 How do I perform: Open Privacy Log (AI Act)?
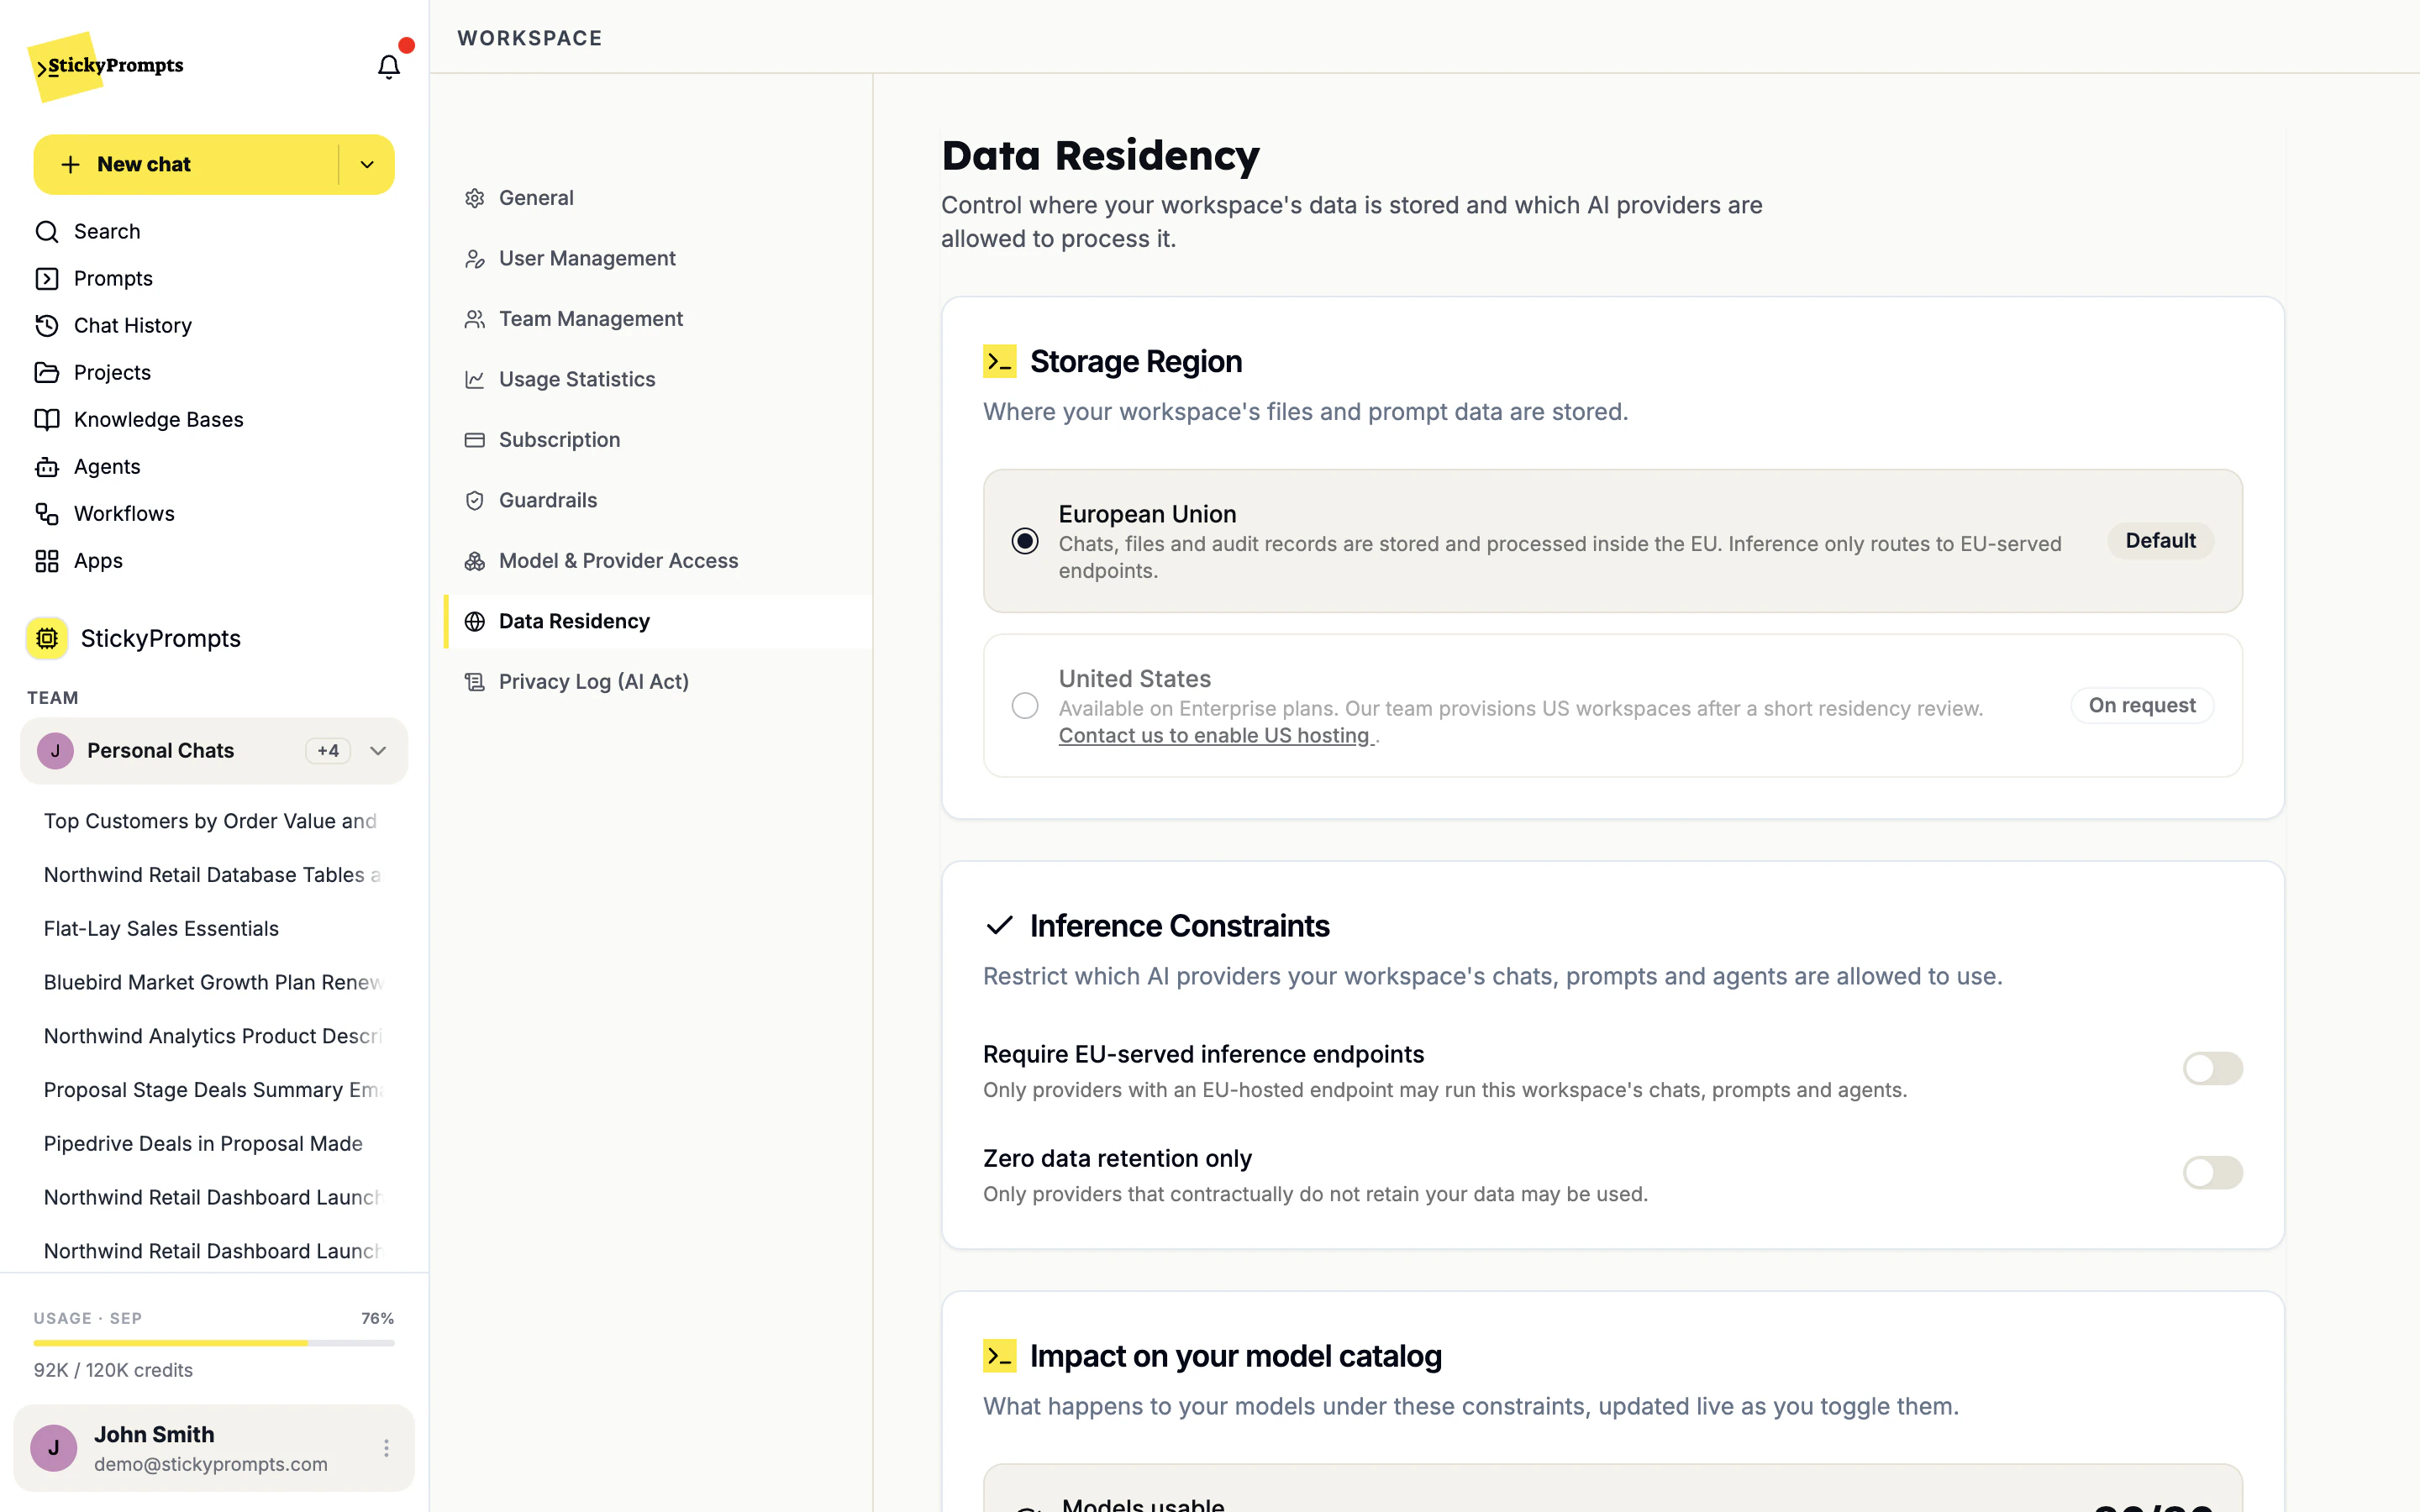click(658, 682)
